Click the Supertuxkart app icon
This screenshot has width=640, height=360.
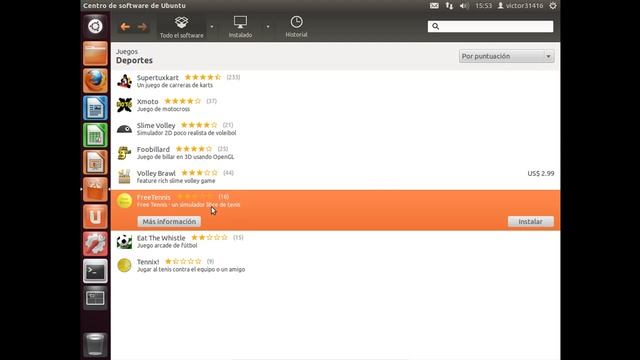[124, 81]
